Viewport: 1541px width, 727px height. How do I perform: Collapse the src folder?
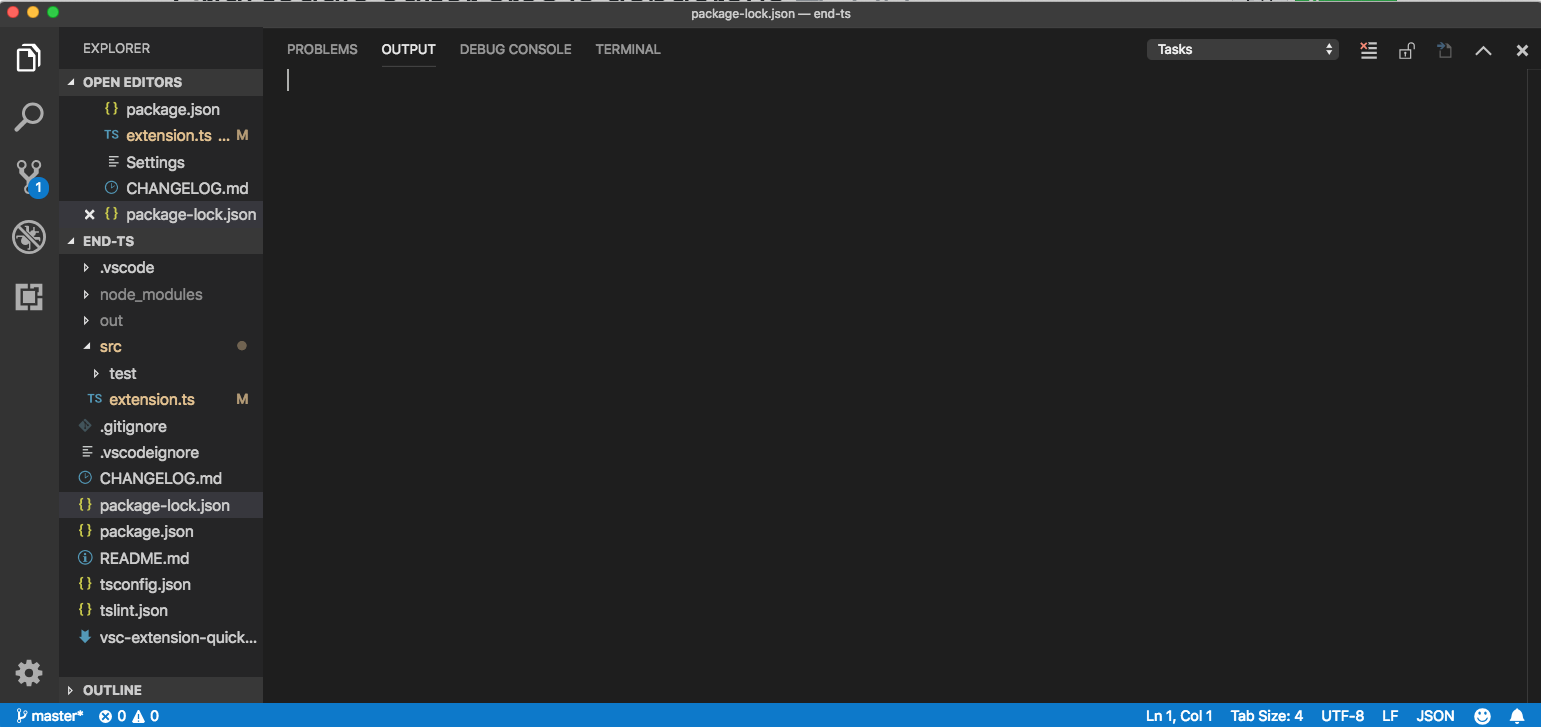click(161, 347)
